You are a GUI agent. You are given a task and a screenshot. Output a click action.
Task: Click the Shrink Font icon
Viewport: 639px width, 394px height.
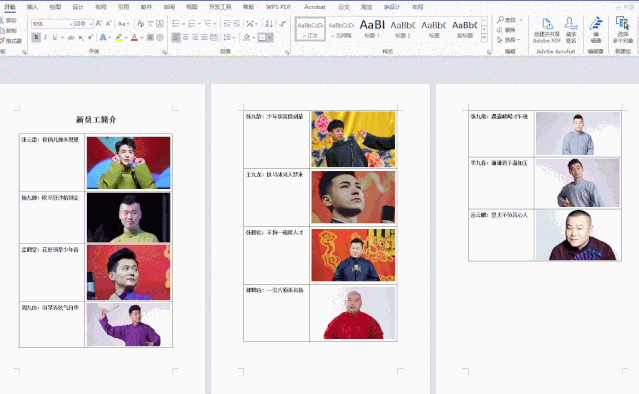108,24
